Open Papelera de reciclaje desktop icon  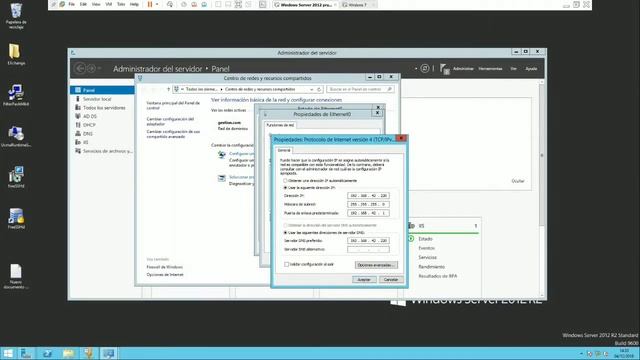click(x=16, y=16)
